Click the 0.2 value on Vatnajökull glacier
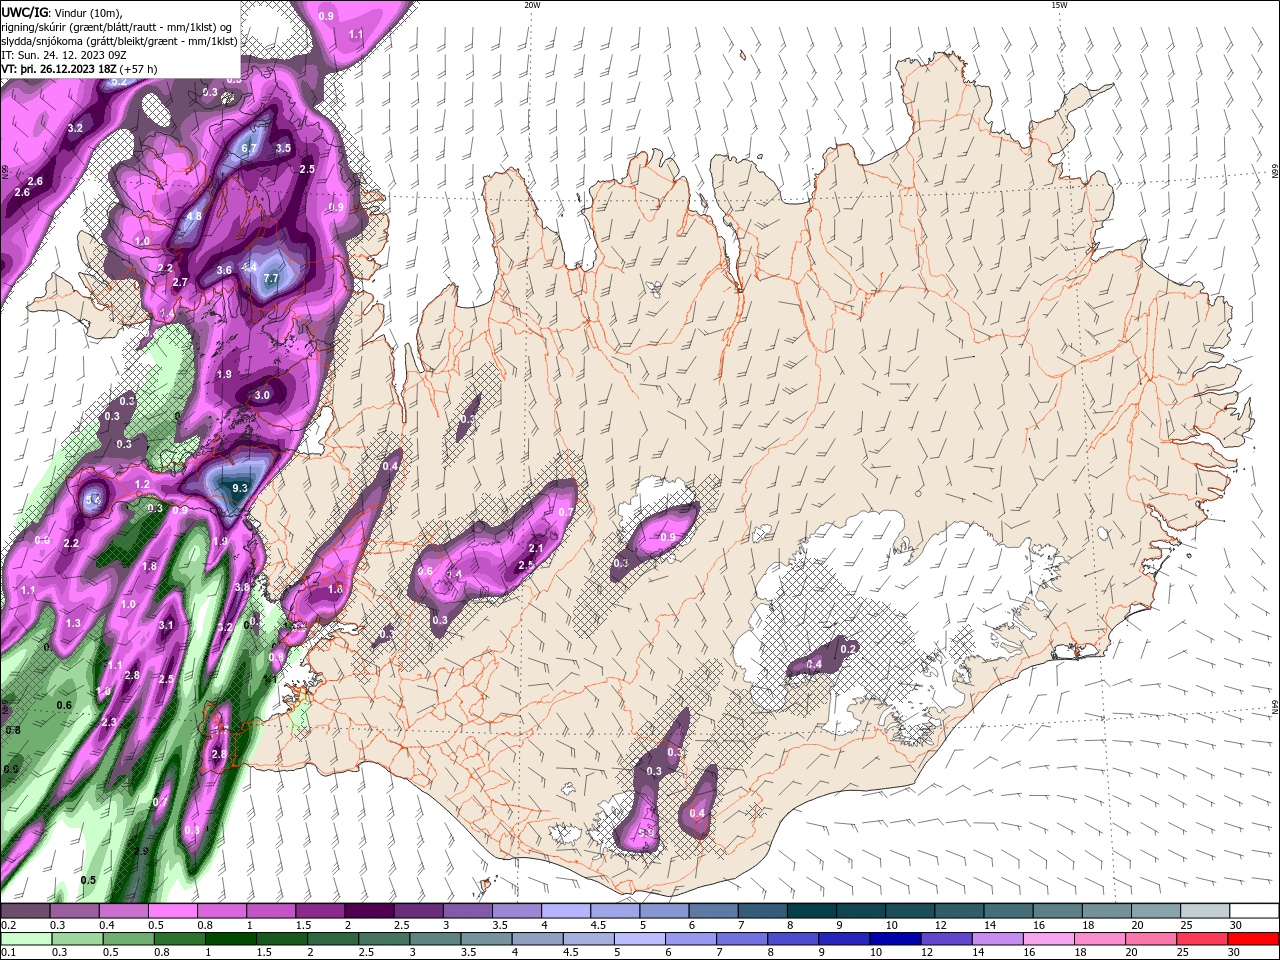Image resolution: width=1280 pixels, height=960 pixels. click(x=848, y=648)
